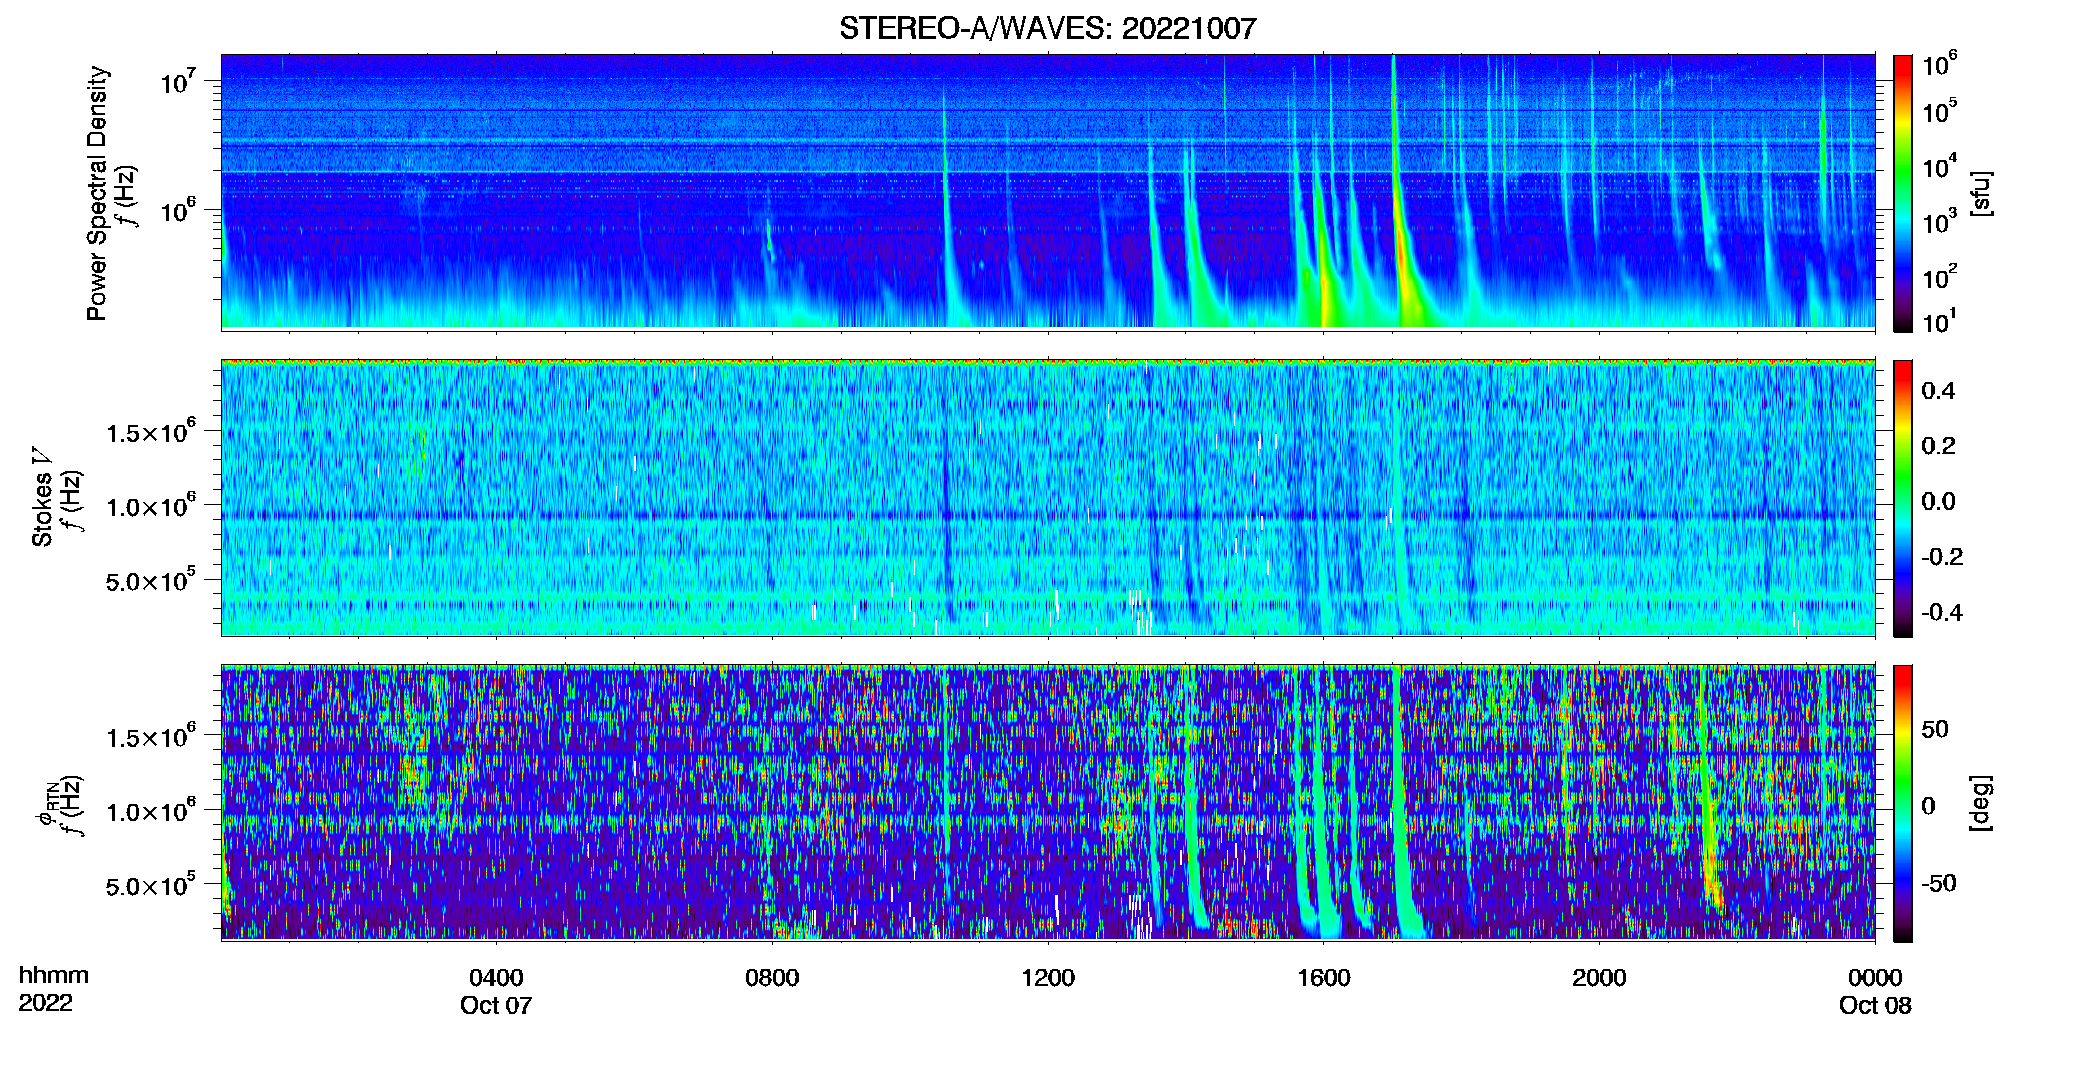This screenshot has height=1080, width=2096.
Task: Click the Stokes V color bar
Action: [x=1903, y=498]
